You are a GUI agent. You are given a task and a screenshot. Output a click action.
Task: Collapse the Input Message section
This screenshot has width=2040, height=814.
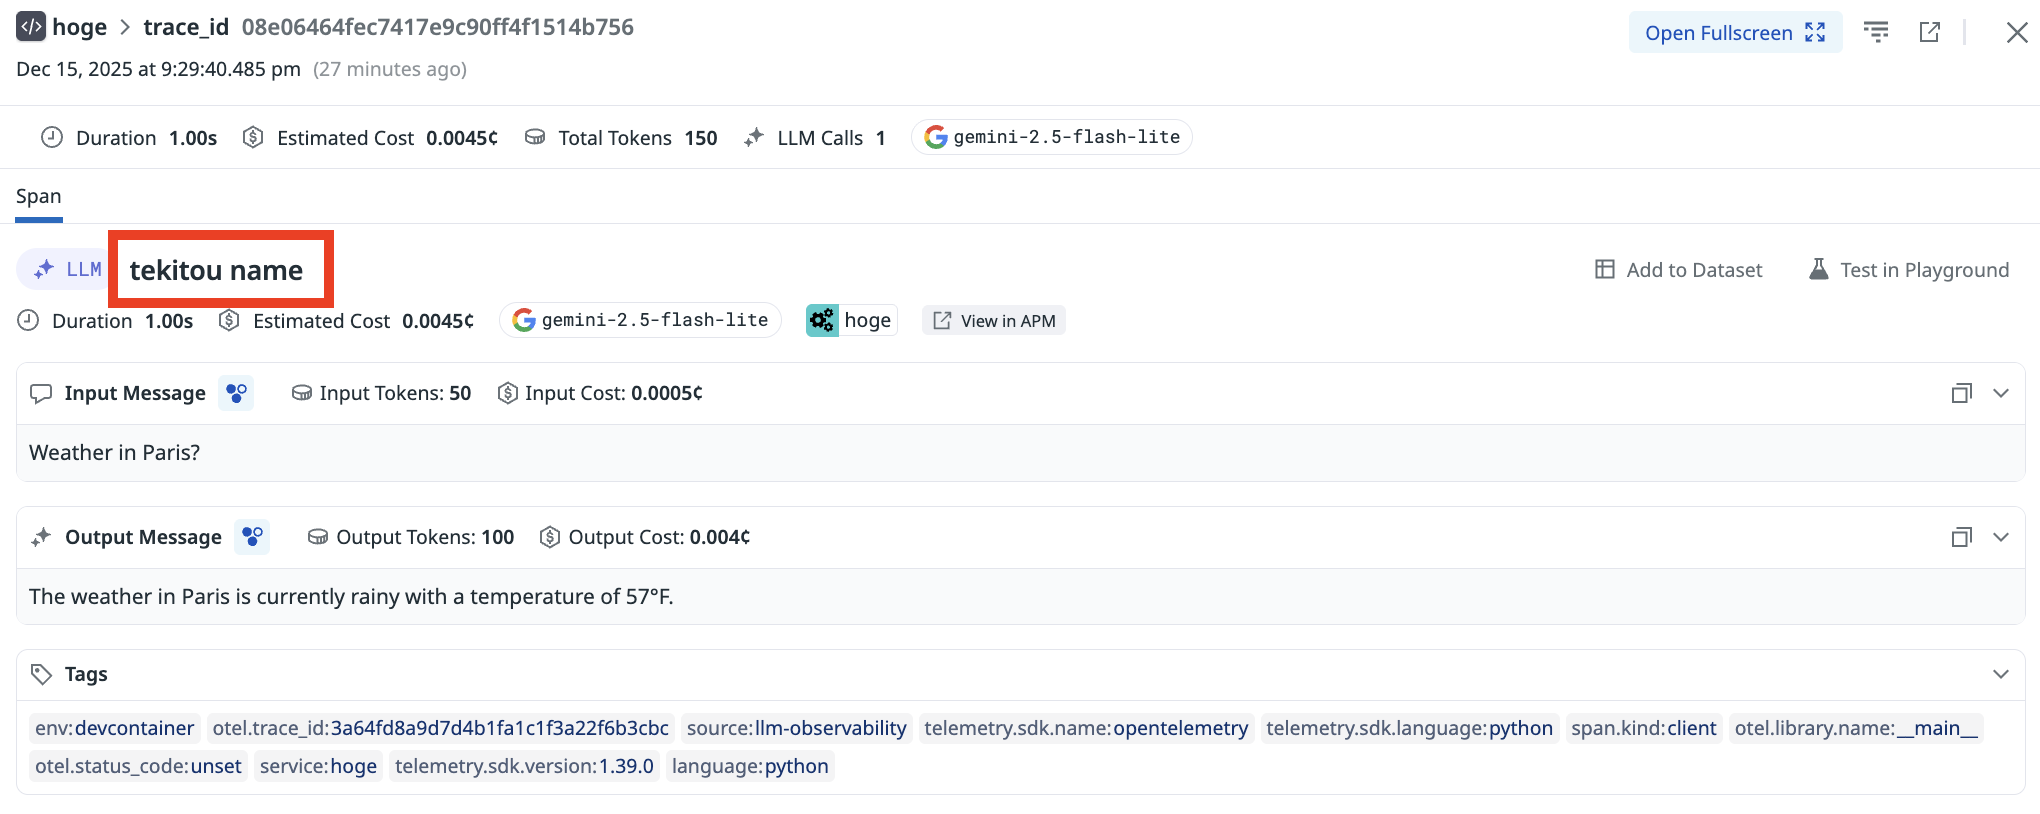[2001, 393]
